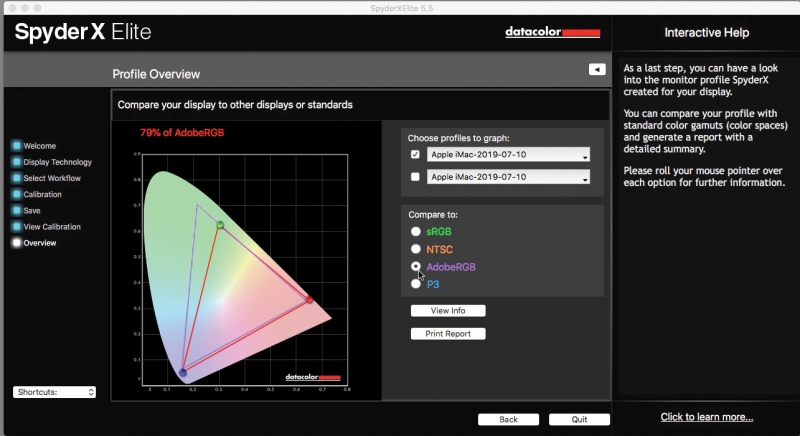The width and height of the screenshot is (800, 436).
Task: Select the NTSC radio button
Action: coord(416,249)
